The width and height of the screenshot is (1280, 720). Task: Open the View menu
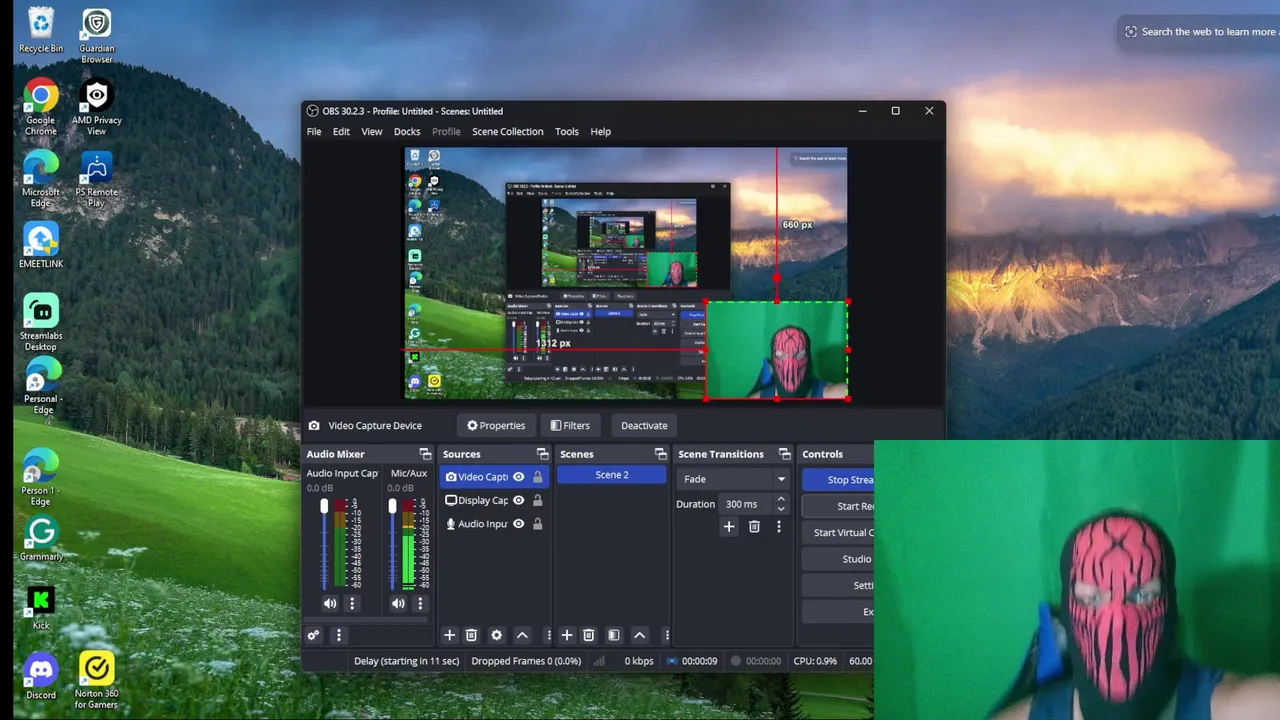coord(372,132)
